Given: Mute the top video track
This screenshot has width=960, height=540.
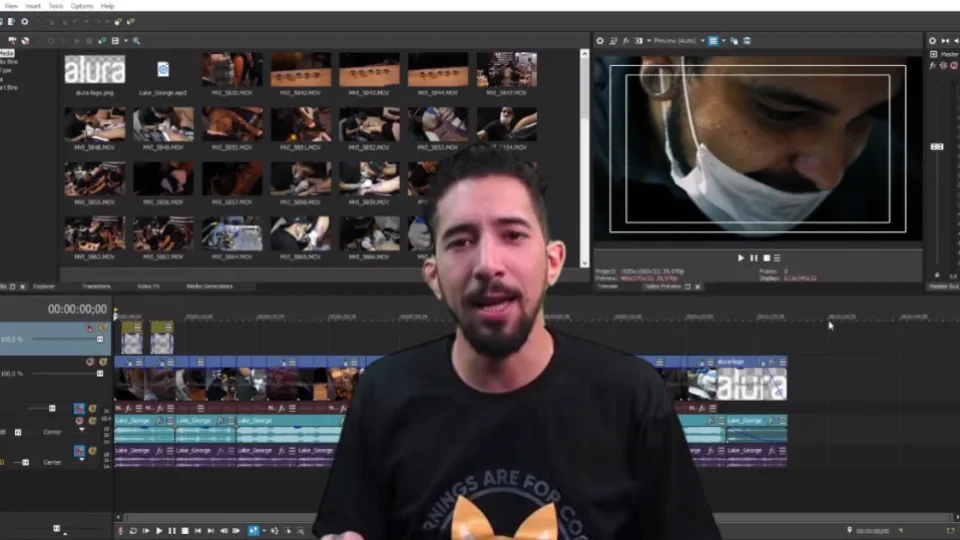Looking at the screenshot, I should (90, 328).
